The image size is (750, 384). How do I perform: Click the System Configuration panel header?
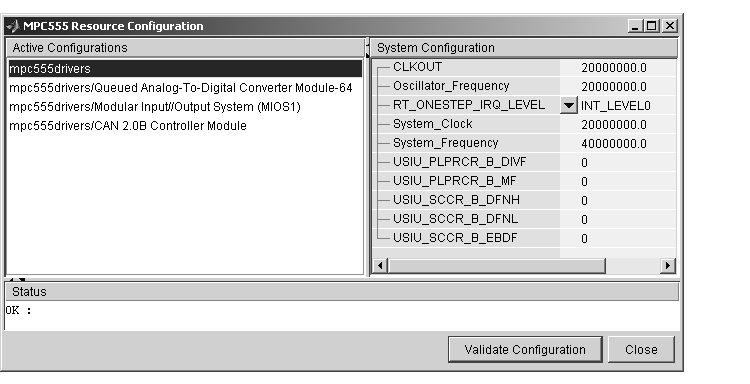tap(524, 48)
